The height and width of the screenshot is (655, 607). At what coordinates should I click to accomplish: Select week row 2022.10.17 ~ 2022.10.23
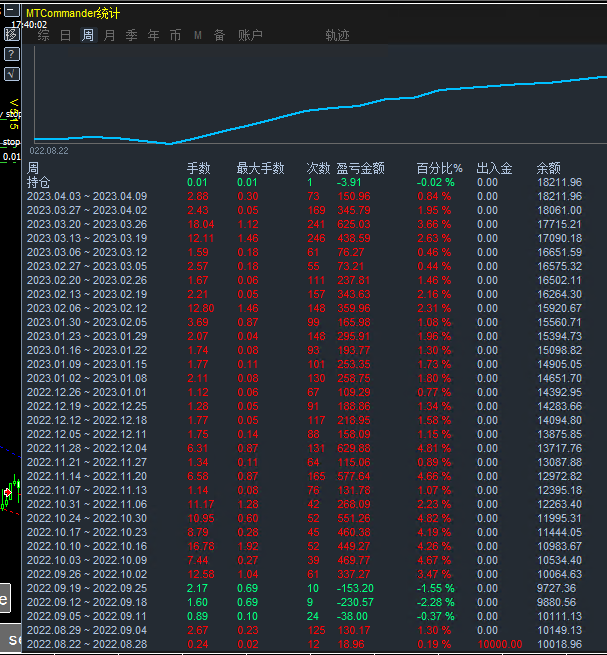pyautogui.click(x=304, y=532)
